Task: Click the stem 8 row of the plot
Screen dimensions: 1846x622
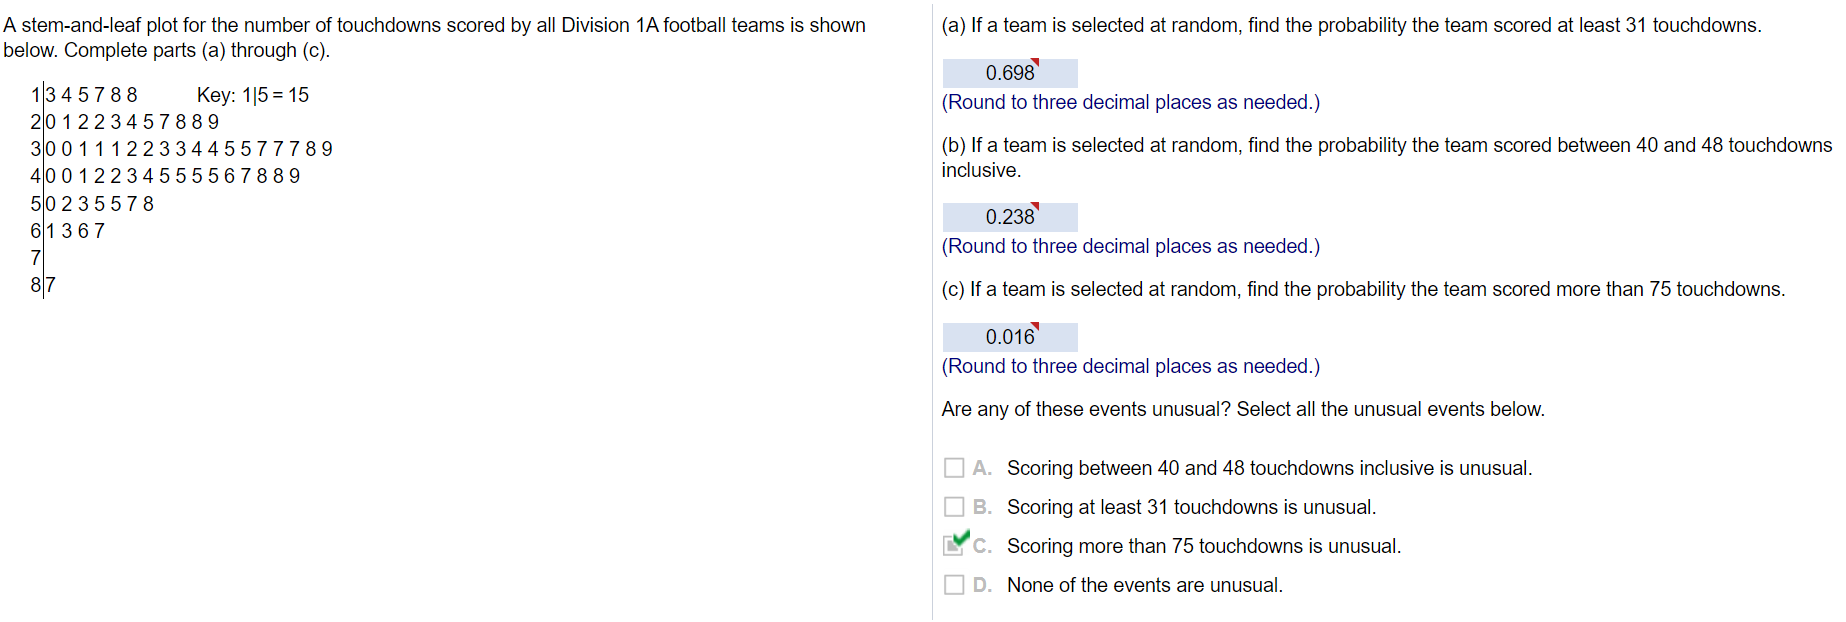Action: (x=40, y=284)
